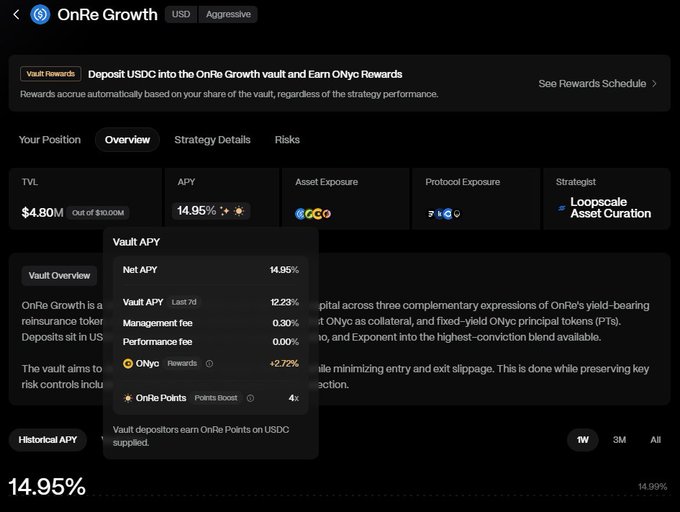Click the USD tag
Screen dimensions: 680x512
coord(181,14)
